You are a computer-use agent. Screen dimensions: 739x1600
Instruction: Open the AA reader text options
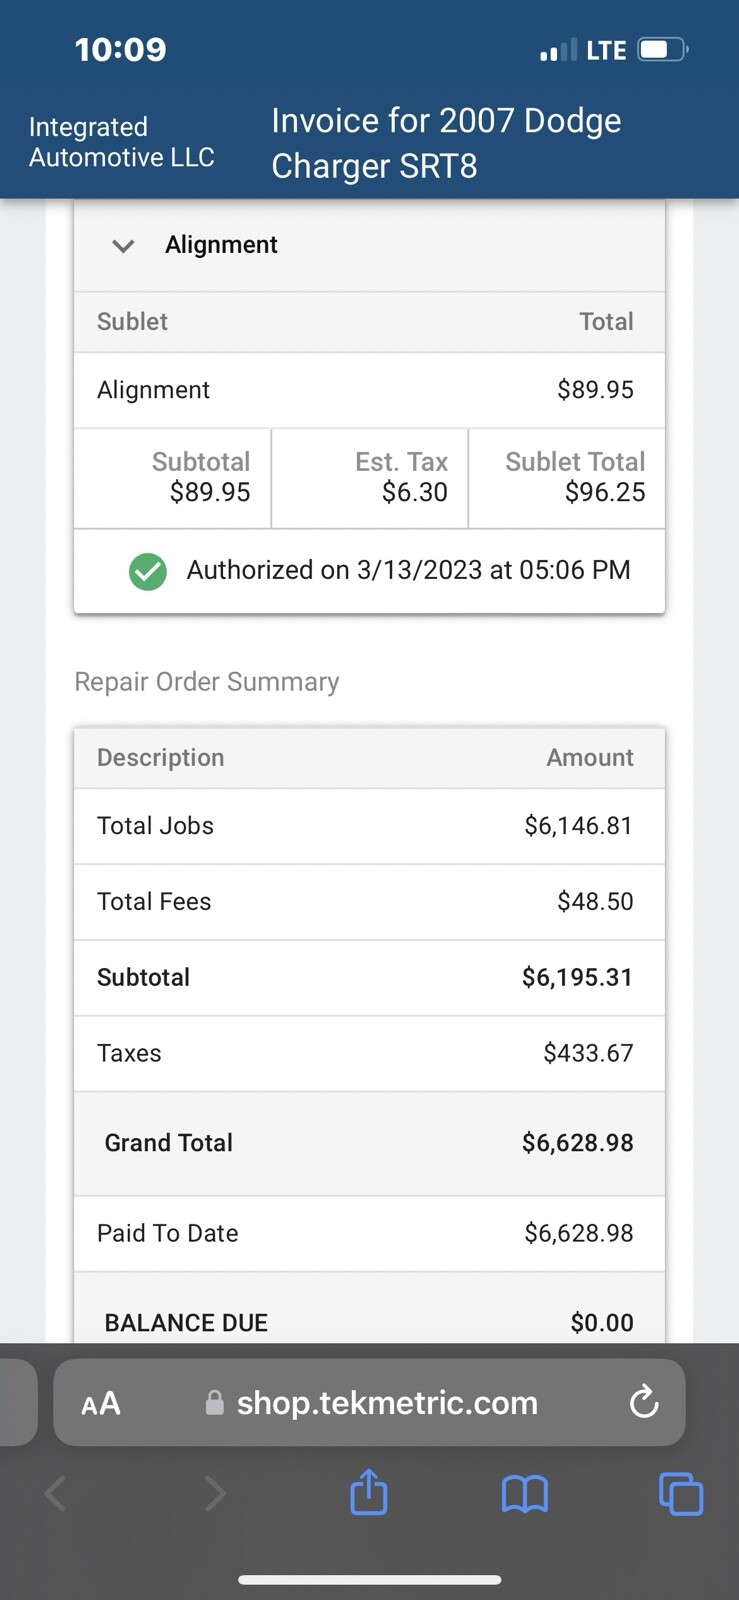(x=101, y=1403)
